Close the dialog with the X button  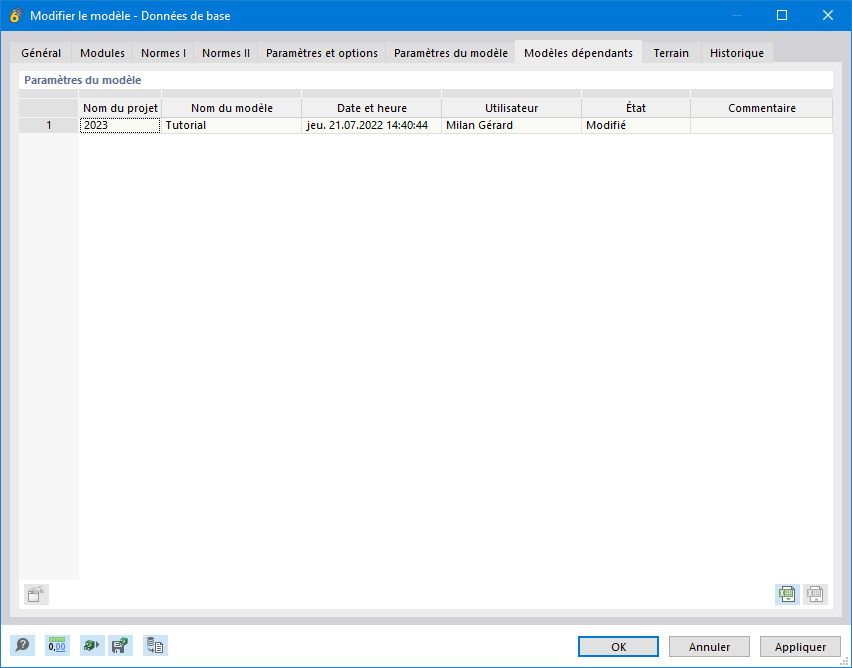click(828, 15)
